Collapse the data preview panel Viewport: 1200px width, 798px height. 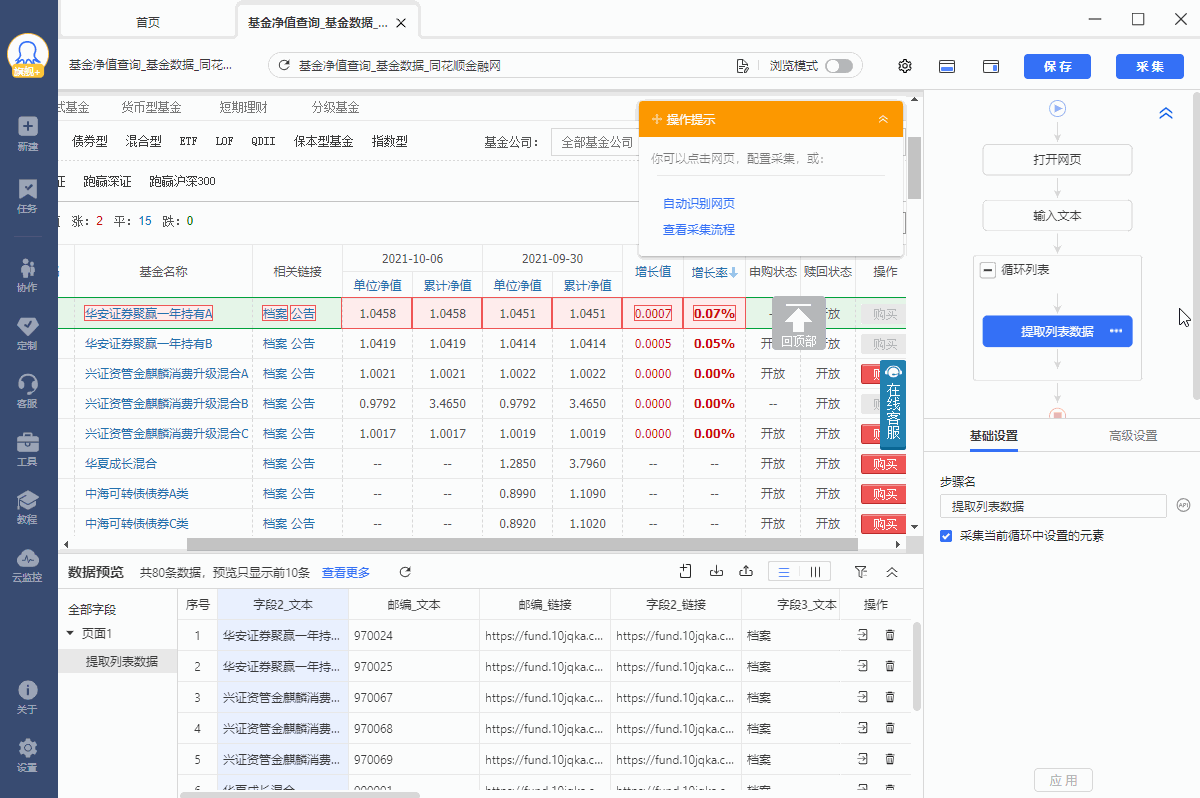click(x=892, y=572)
